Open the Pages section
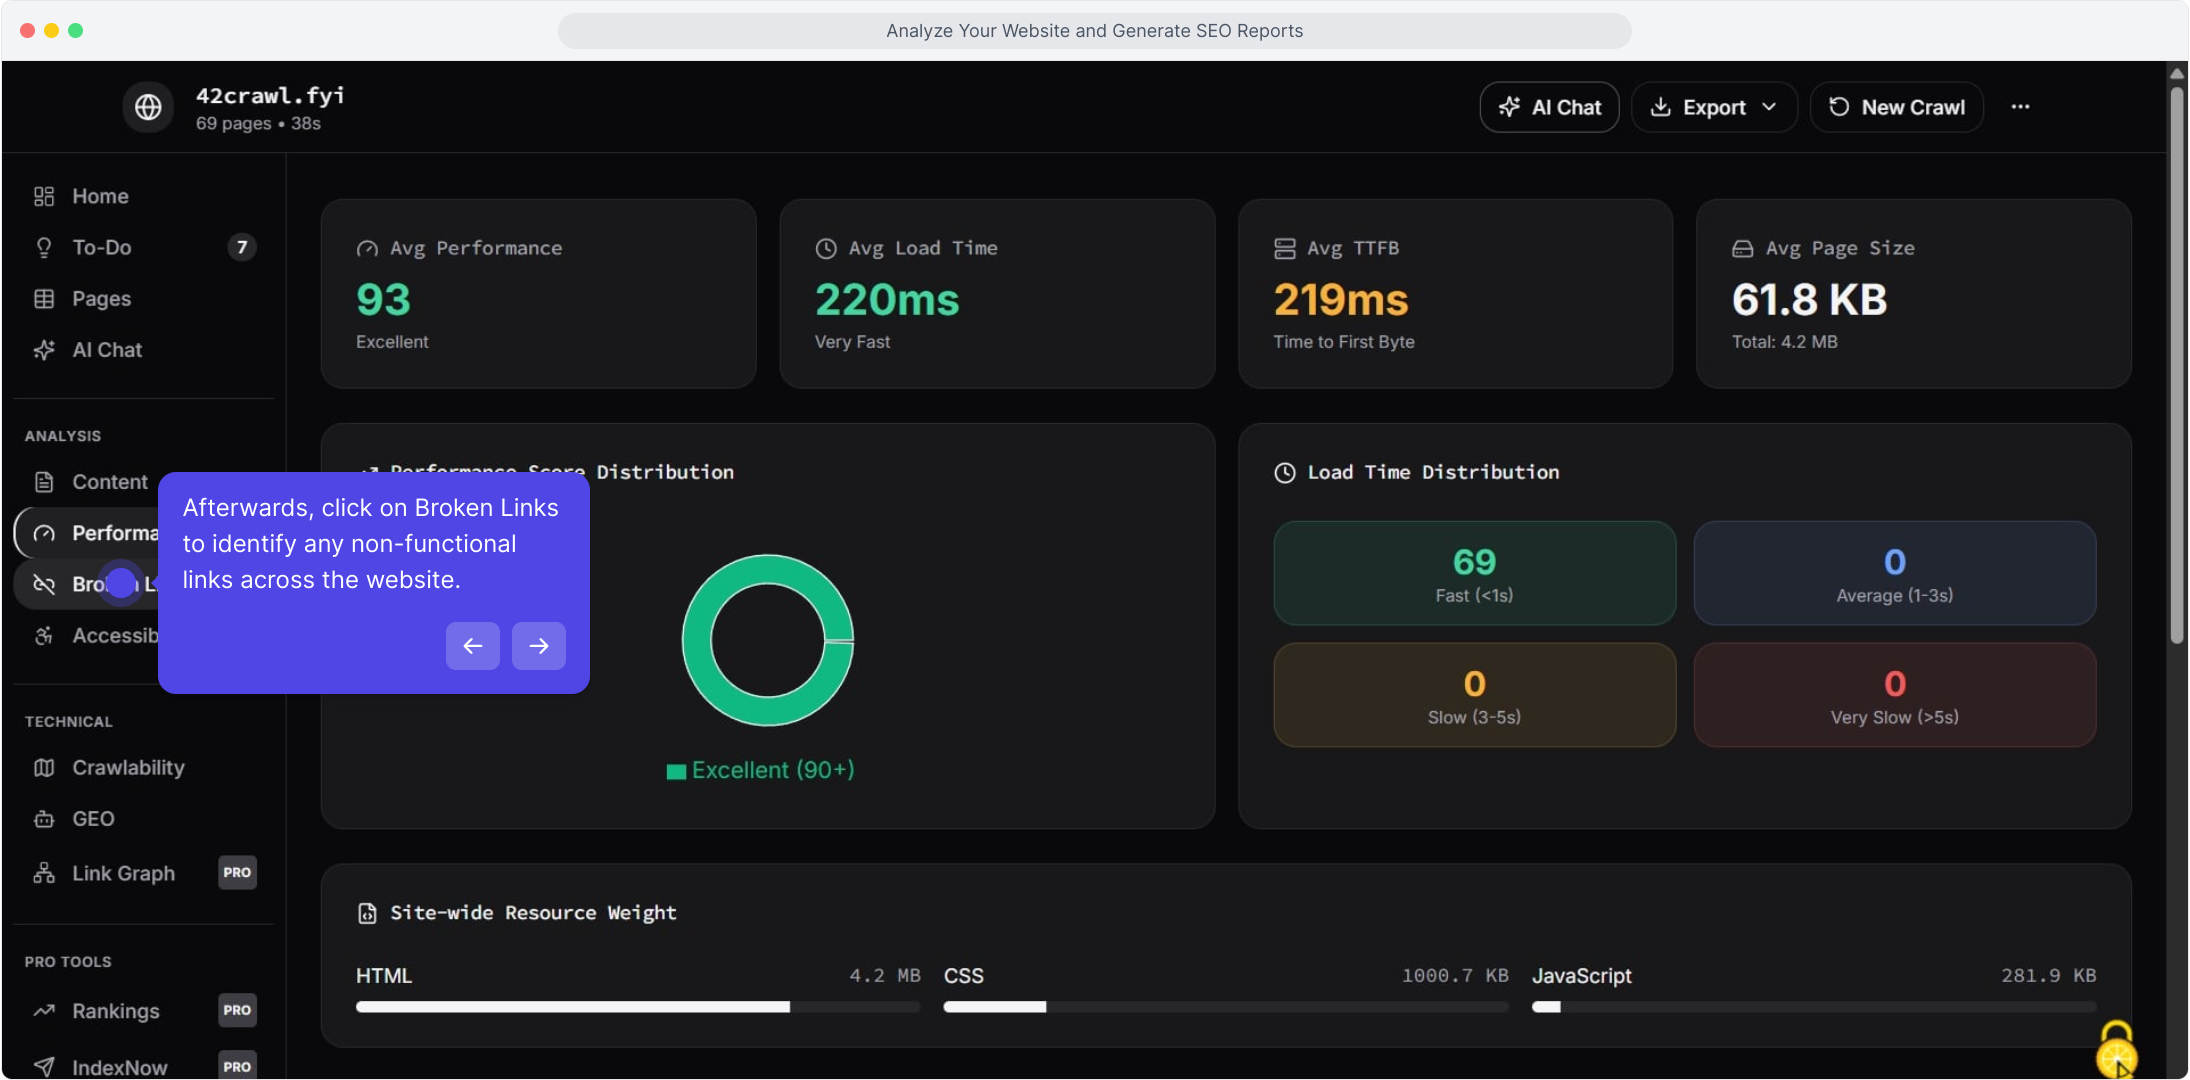 tap(101, 299)
